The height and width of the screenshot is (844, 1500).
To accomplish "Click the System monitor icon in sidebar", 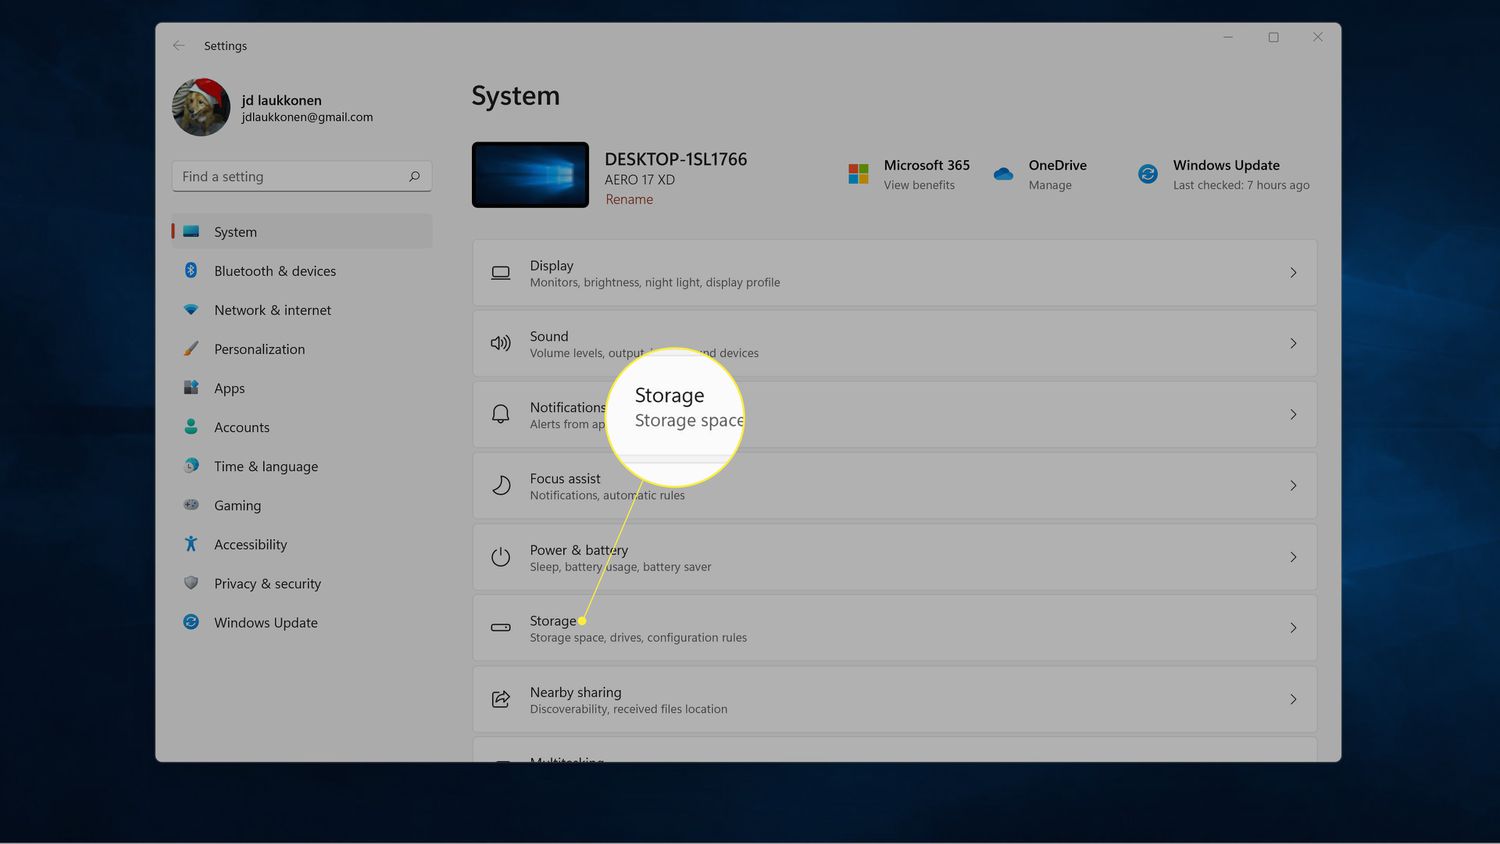I will click(x=191, y=231).
